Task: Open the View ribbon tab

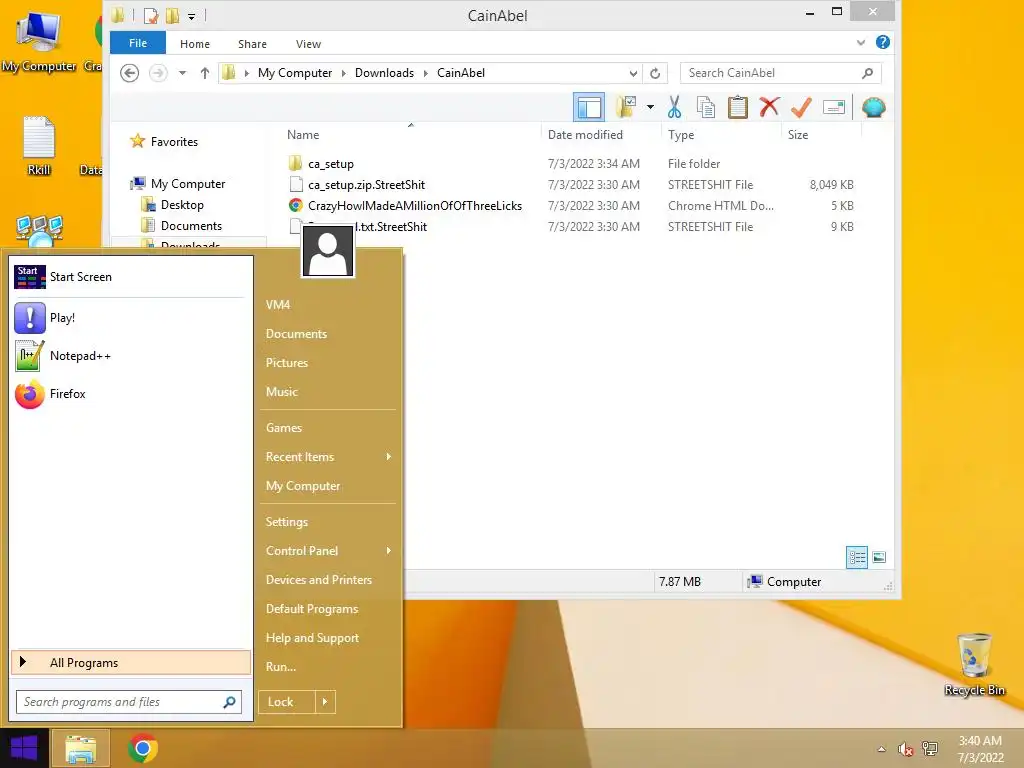Action: coord(308,44)
